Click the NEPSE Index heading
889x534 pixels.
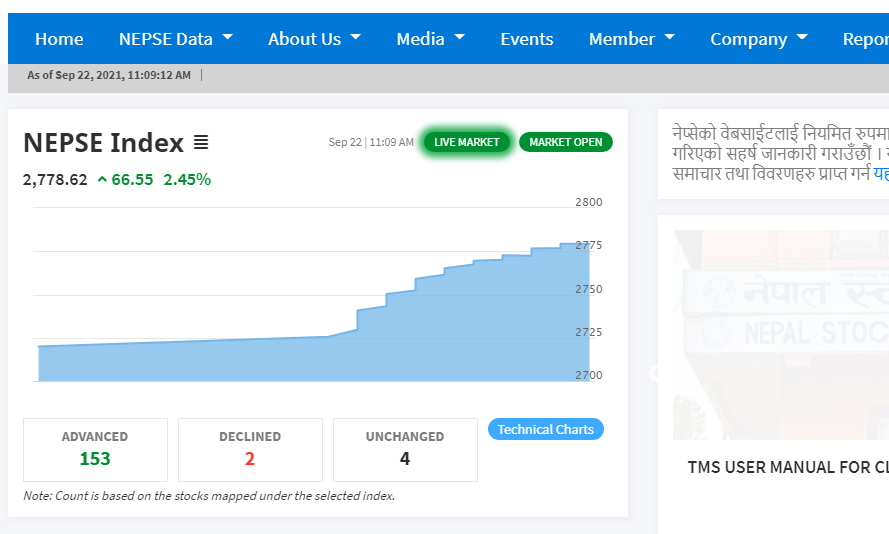(103, 142)
